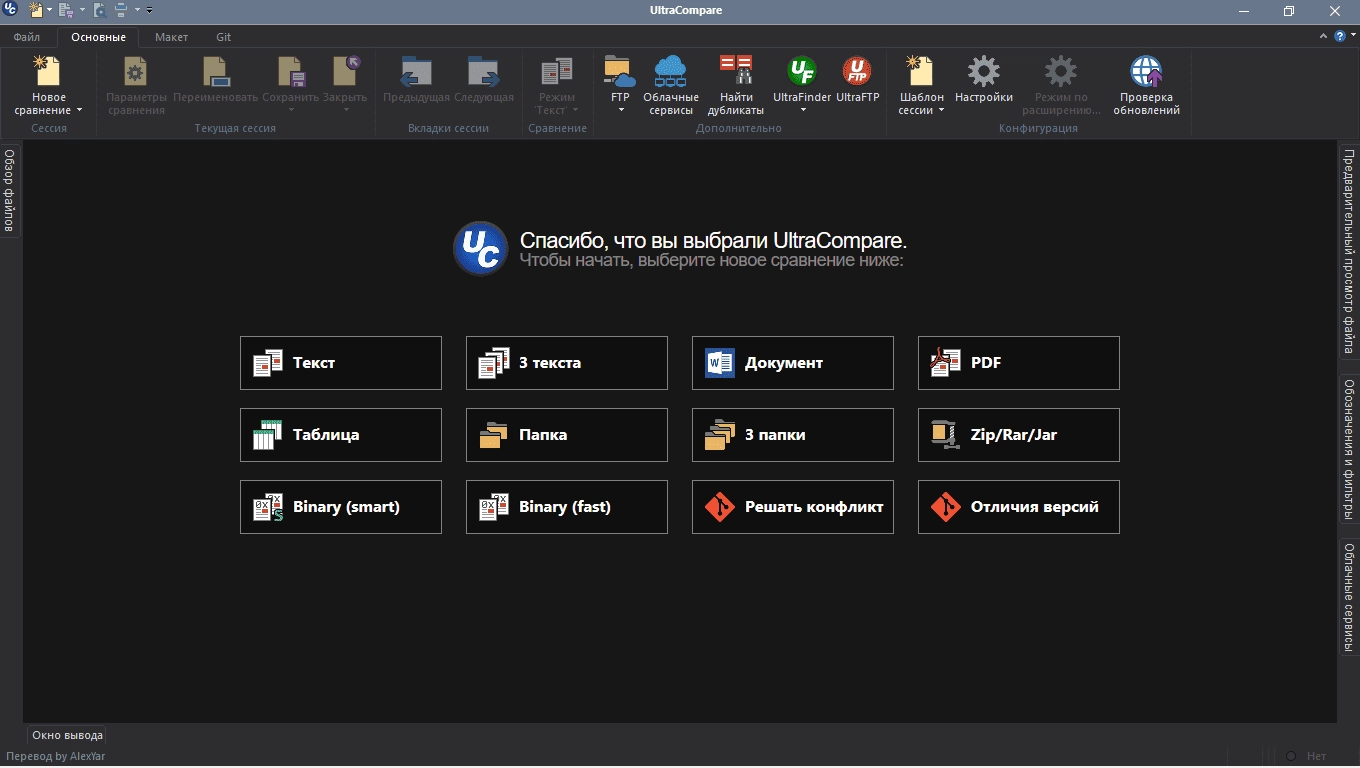Image resolution: width=1360 pixels, height=768 pixels.
Task: Click the print preview icon in quick access toolbar
Action: pyautogui.click(x=100, y=10)
